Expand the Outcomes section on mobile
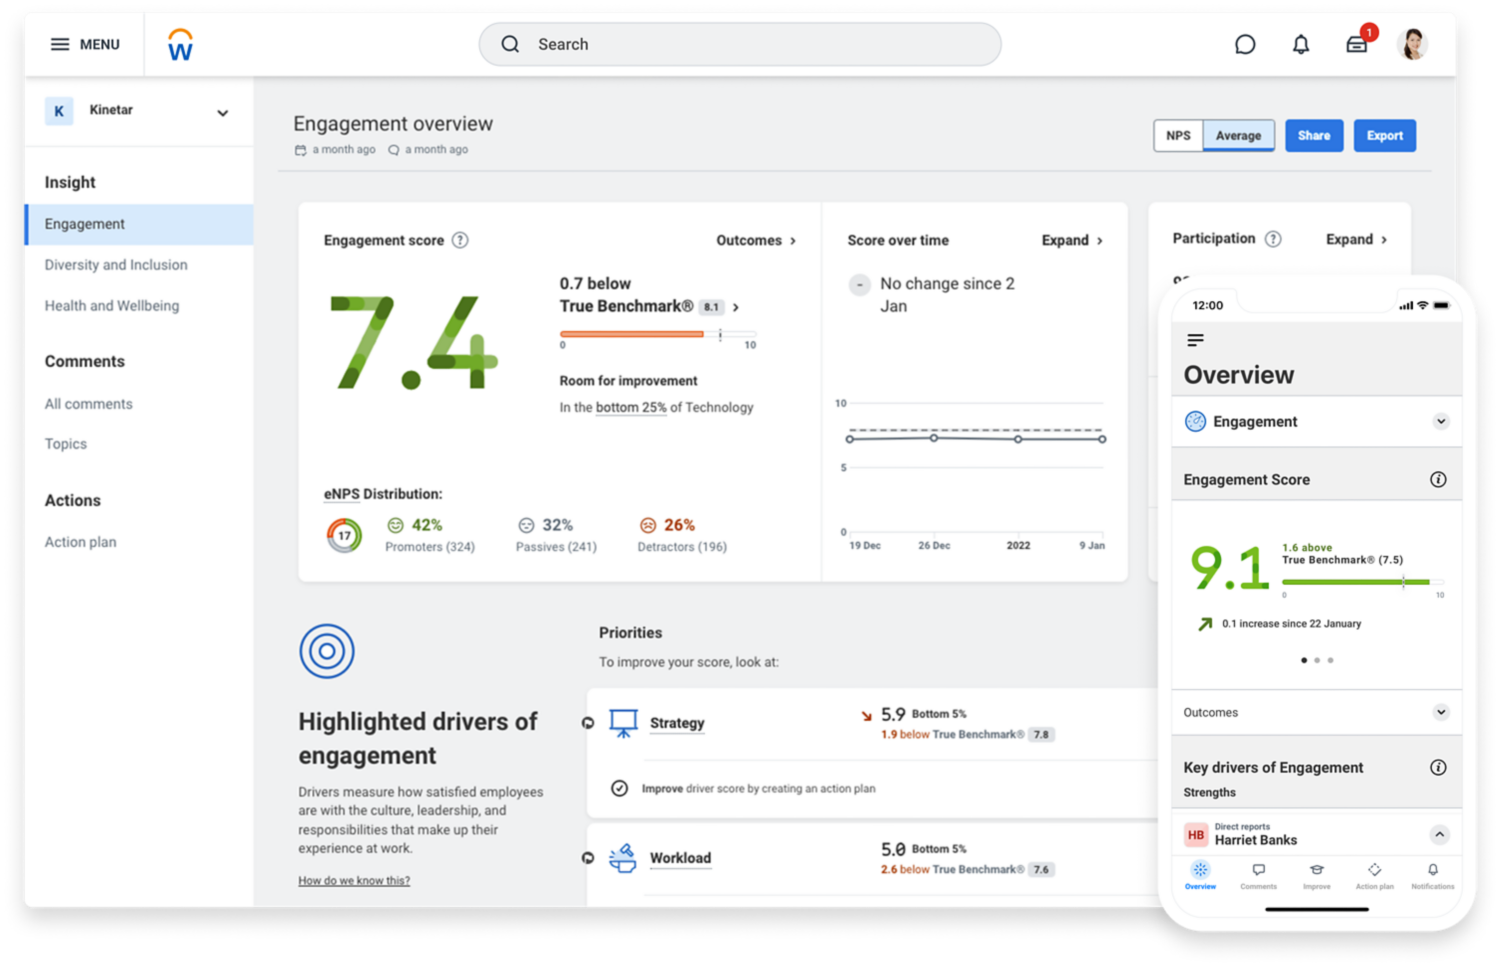The width and height of the screenshot is (1500, 968). [x=1441, y=712]
